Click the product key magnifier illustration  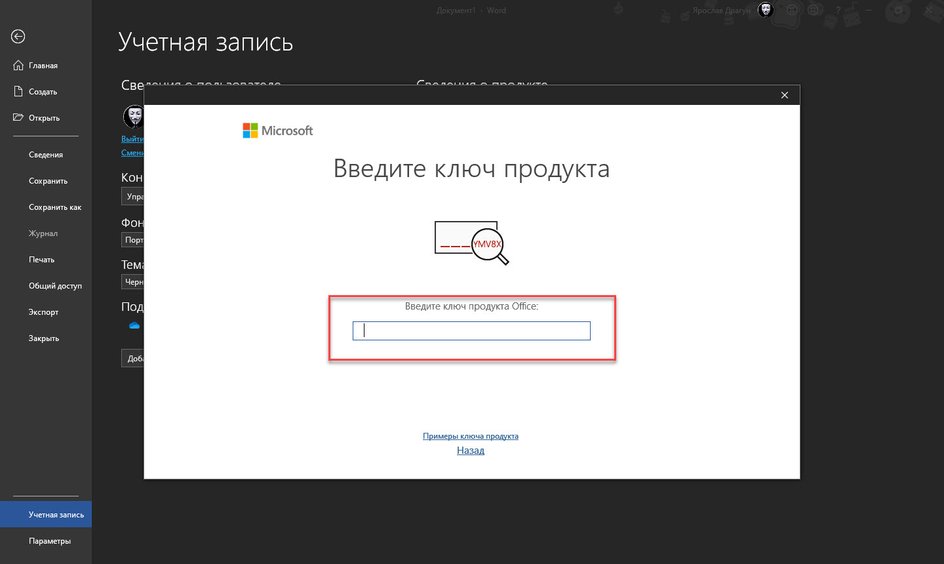point(471,243)
